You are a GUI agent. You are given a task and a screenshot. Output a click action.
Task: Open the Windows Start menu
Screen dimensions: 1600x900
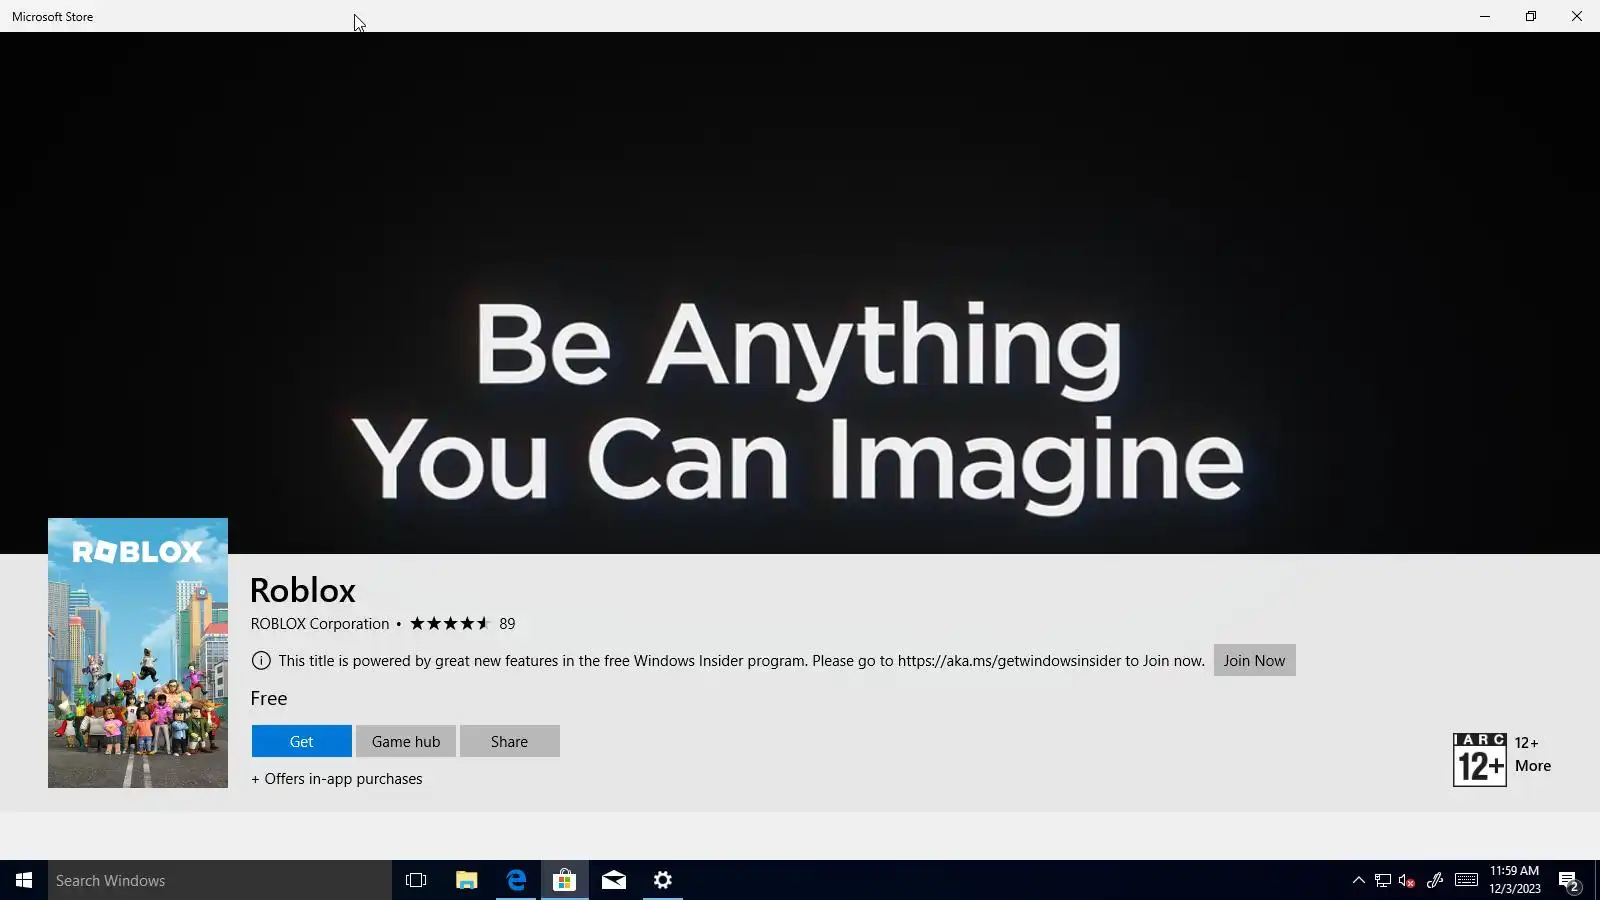tap(24, 880)
